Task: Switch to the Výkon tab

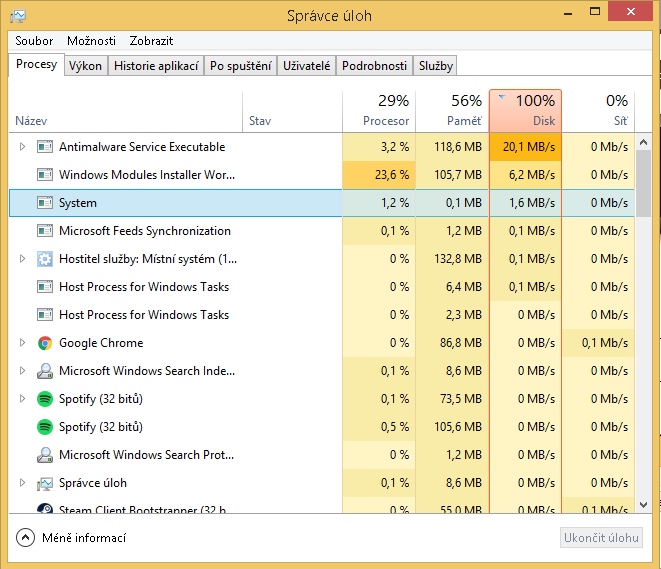Action: click(x=86, y=66)
